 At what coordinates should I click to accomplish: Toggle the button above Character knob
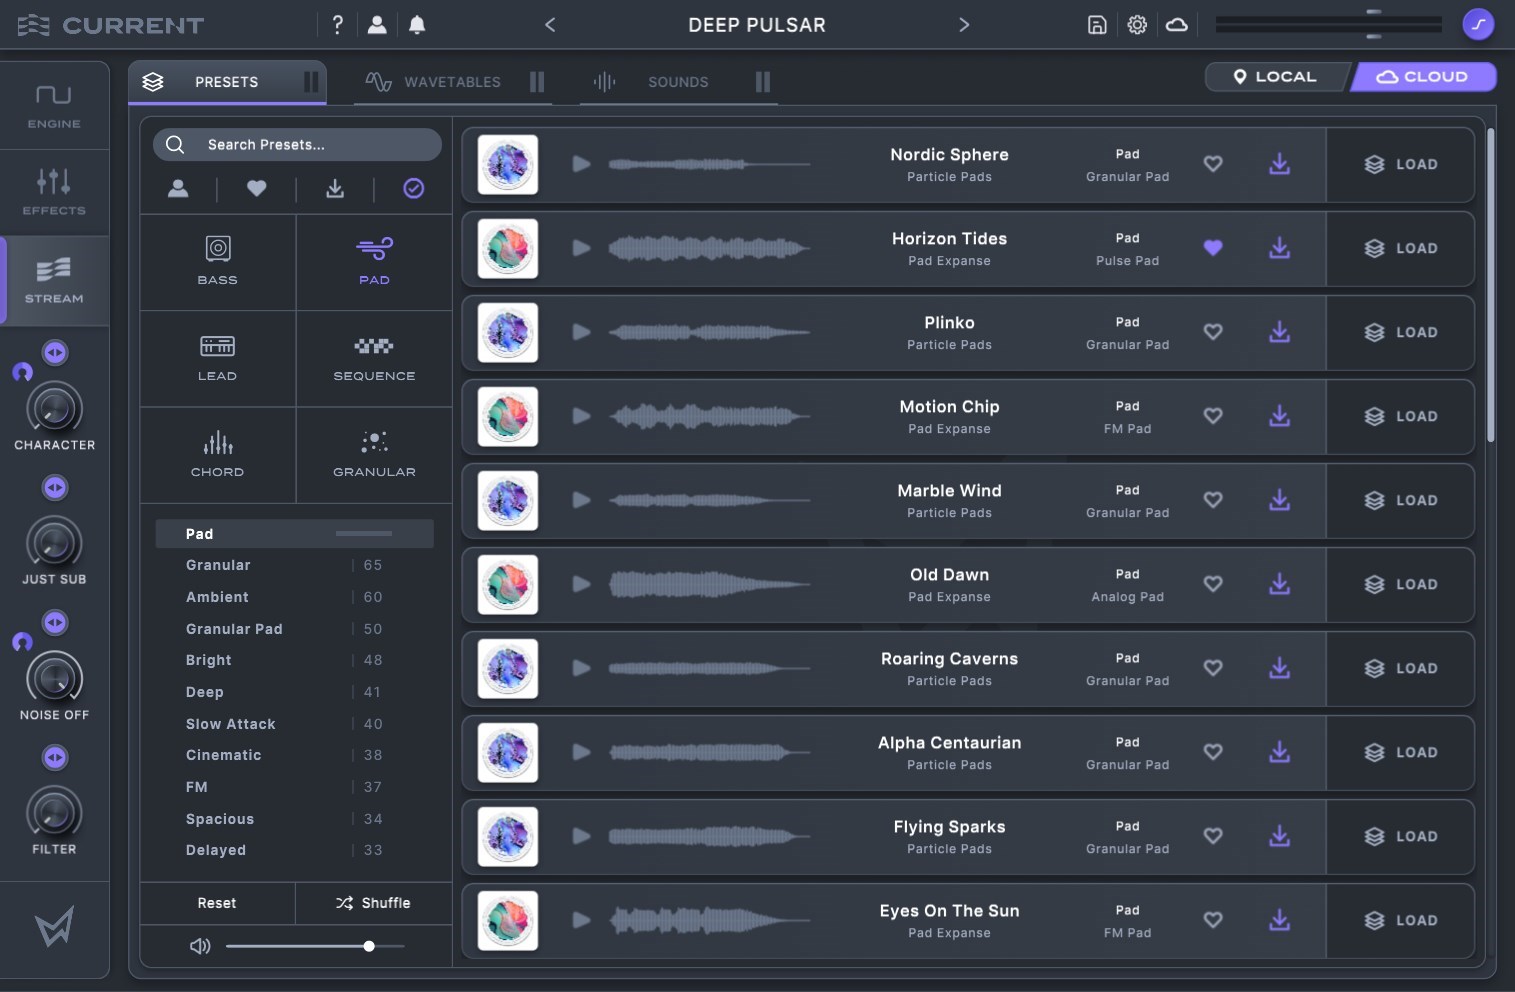tap(55, 352)
